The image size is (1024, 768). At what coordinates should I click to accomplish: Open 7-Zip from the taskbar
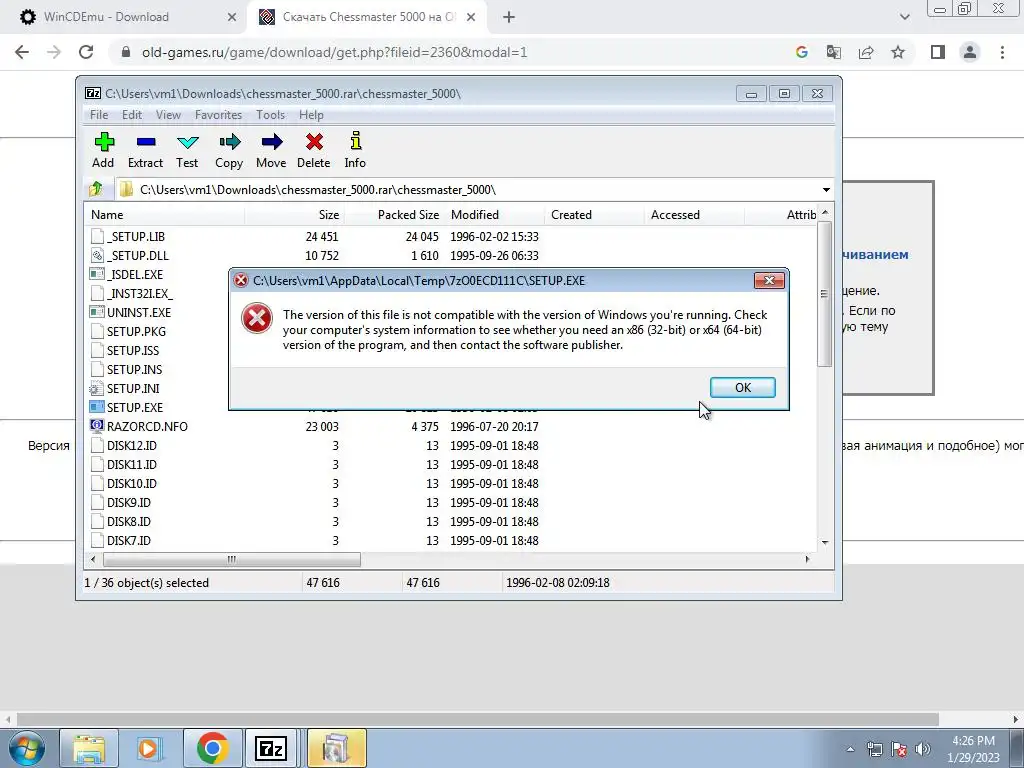click(x=271, y=748)
